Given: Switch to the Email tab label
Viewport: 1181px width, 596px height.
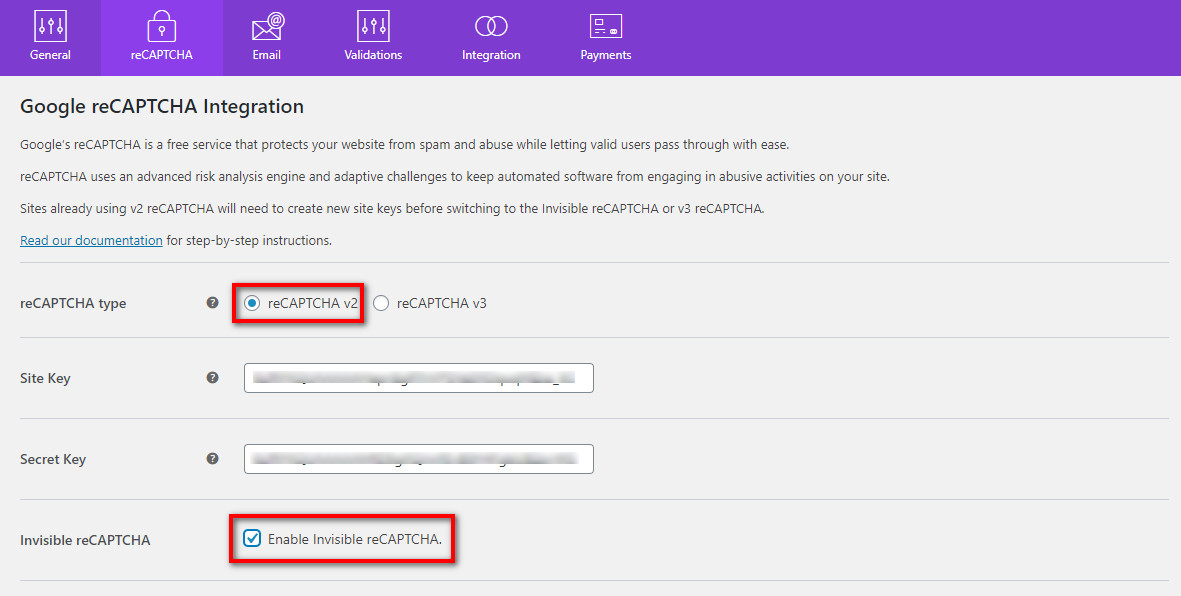Looking at the screenshot, I should point(267,55).
